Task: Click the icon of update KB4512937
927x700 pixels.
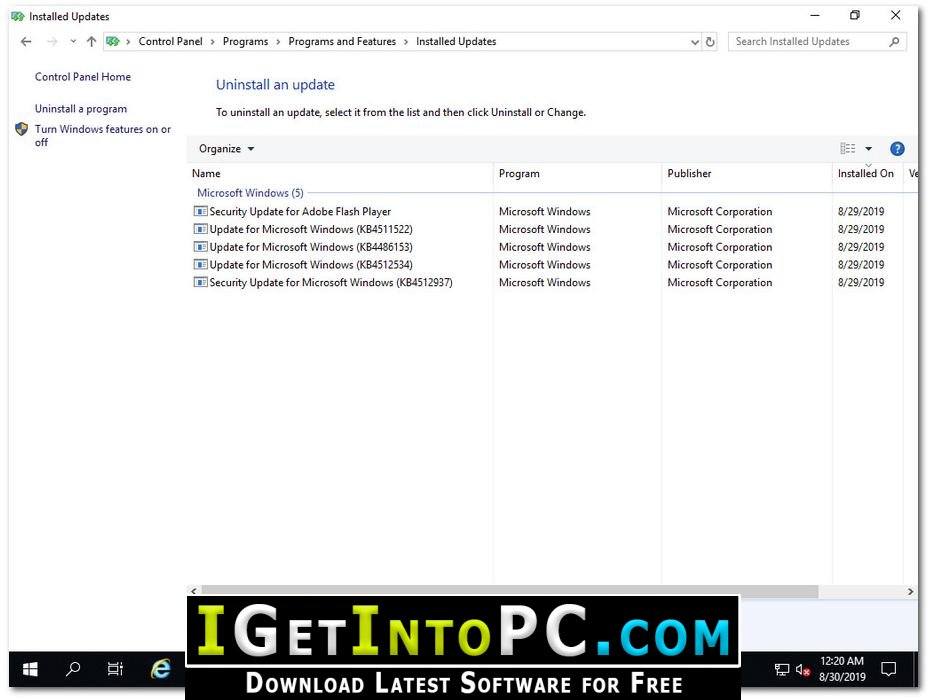Action: (x=201, y=282)
